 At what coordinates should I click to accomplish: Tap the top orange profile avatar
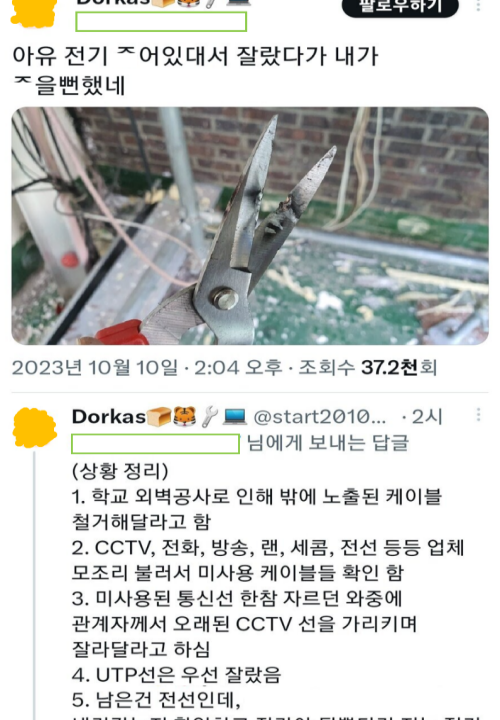34,11
